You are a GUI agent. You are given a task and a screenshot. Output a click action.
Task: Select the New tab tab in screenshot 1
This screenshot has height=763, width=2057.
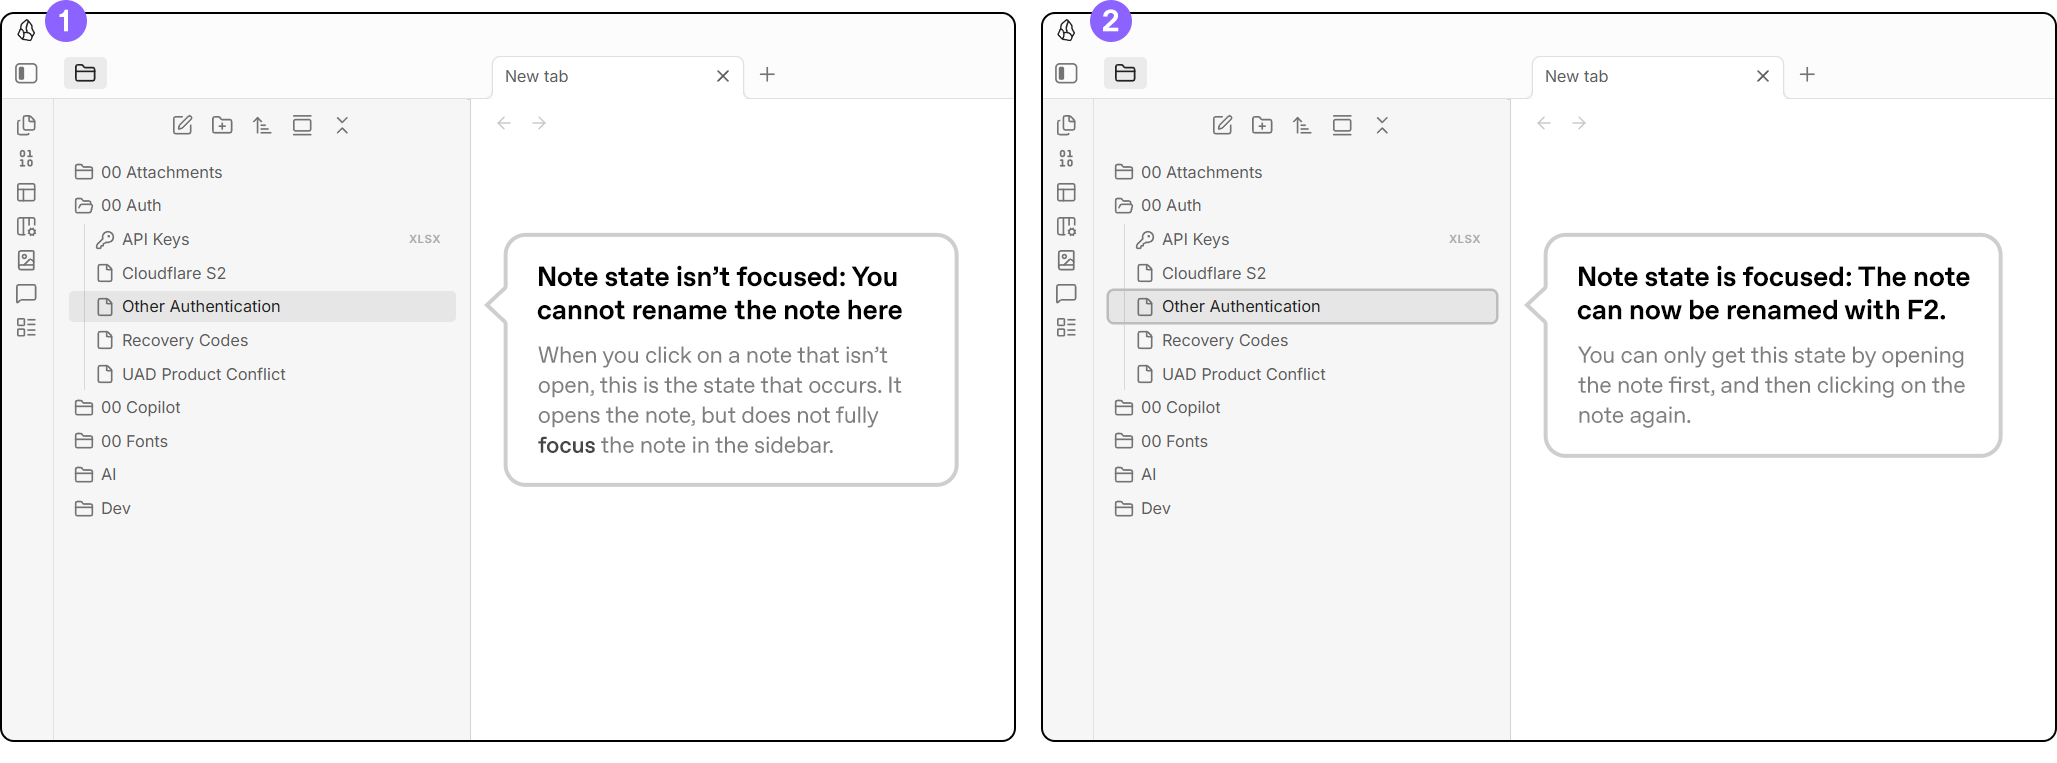[x=600, y=76]
